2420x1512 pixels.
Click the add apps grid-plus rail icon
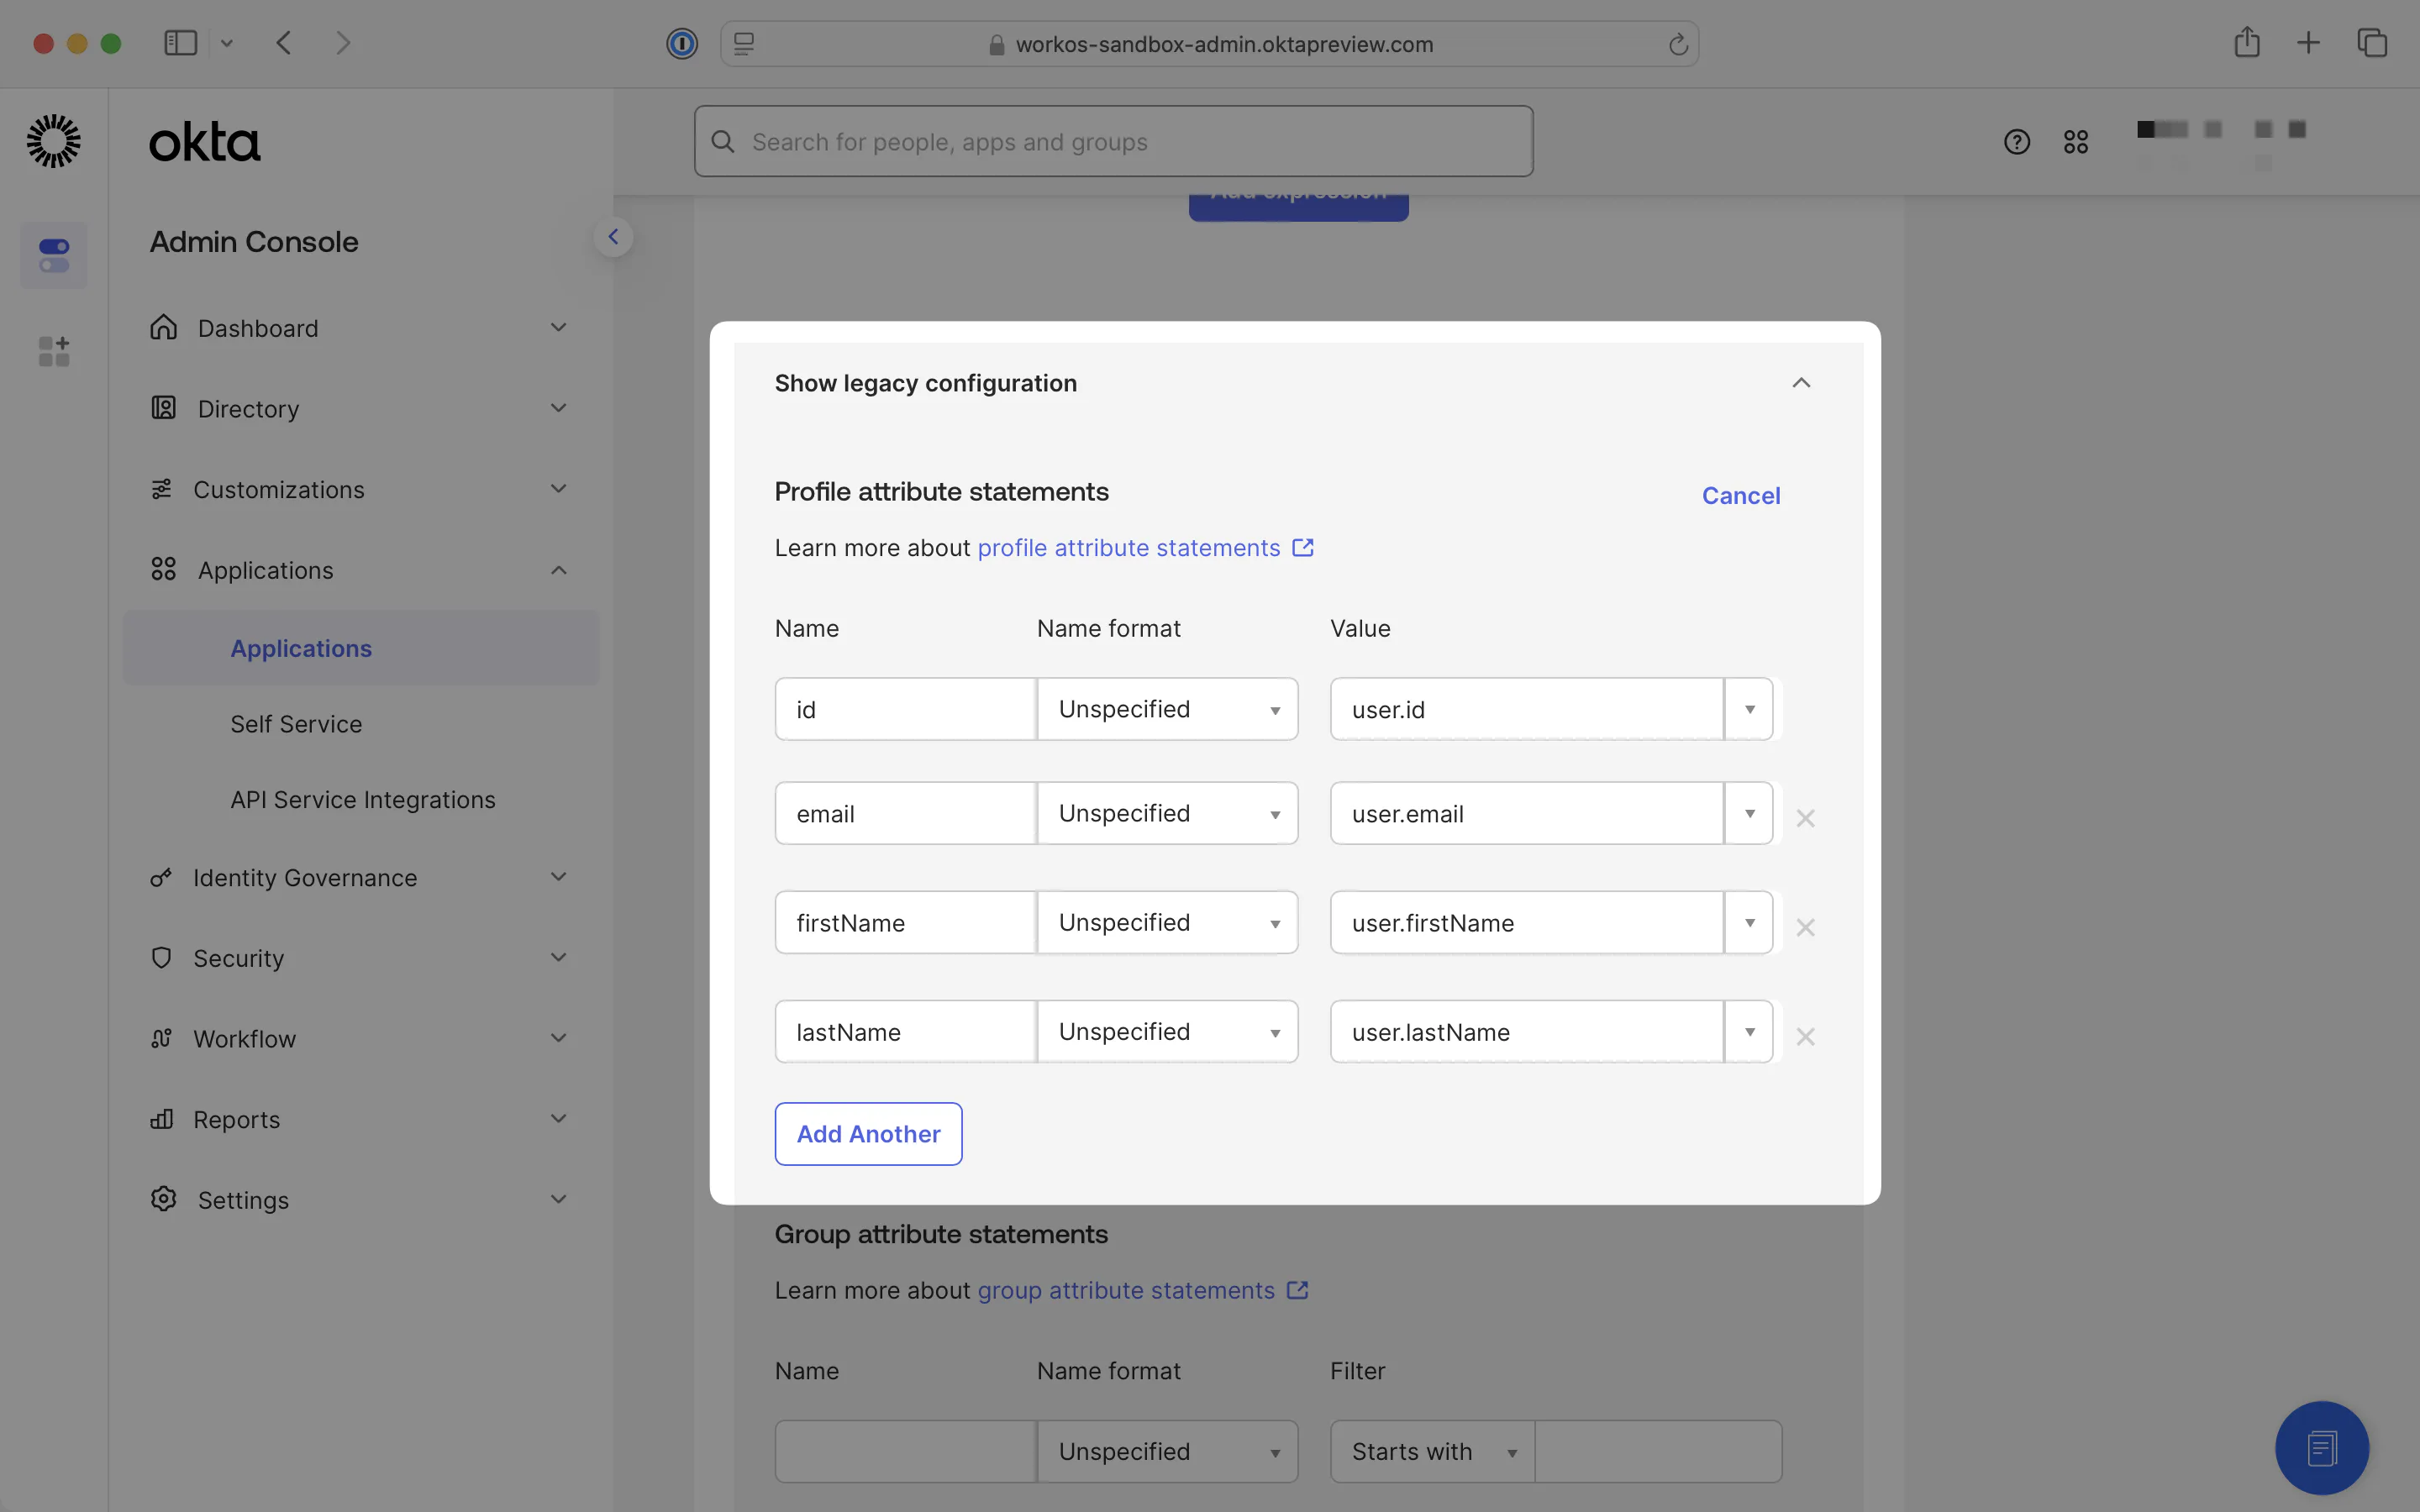tap(54, 351)
